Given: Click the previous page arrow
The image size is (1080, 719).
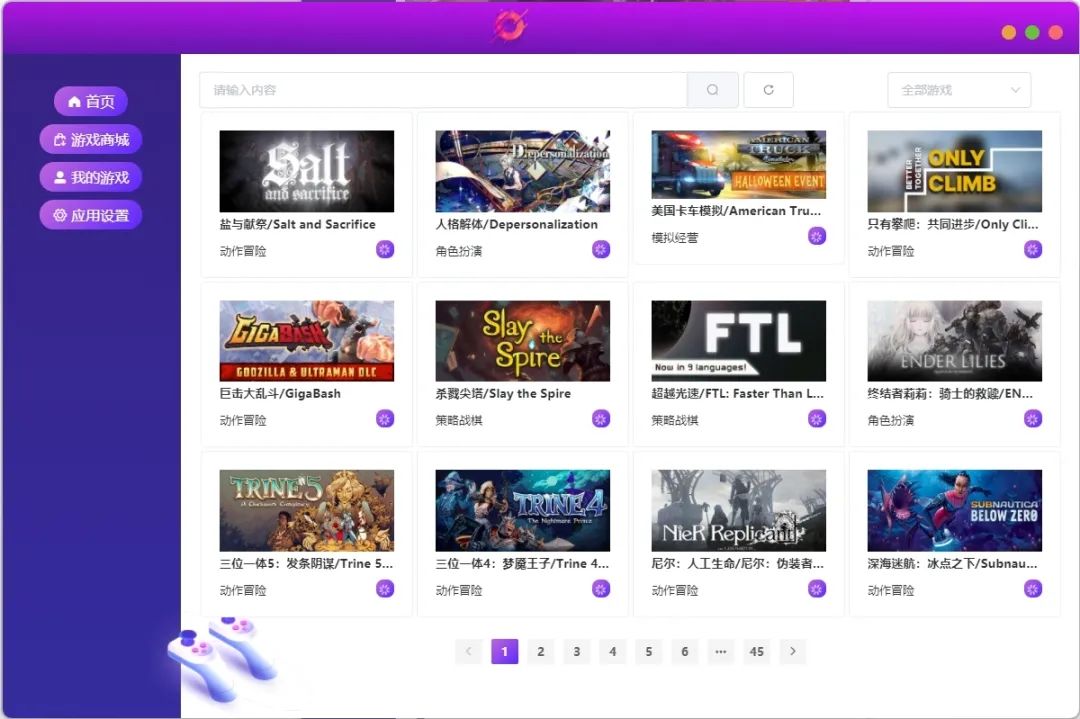Looking at the screenshot, I should 468,652.
